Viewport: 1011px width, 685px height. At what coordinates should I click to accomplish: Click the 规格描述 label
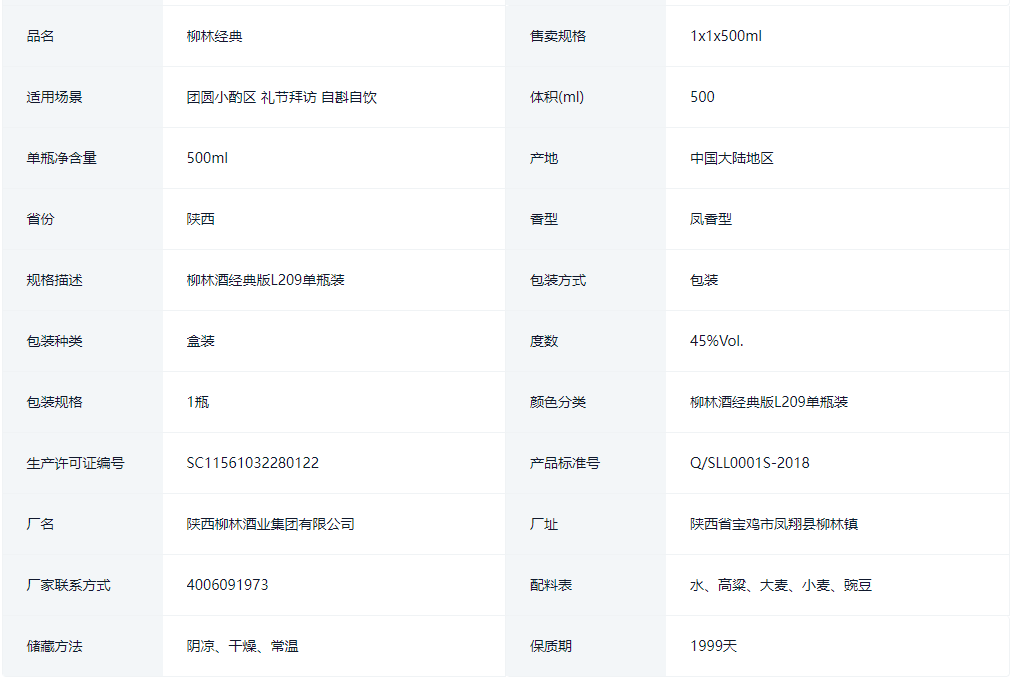click(x=54, y=280)
